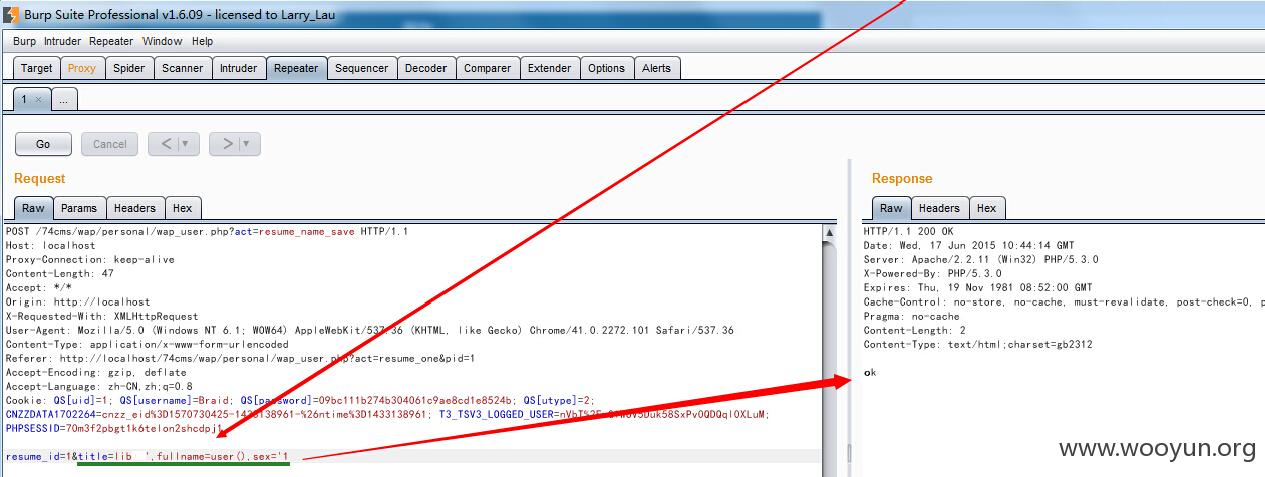
Task: Switch to the Options tab
Action: pos(606,68)
